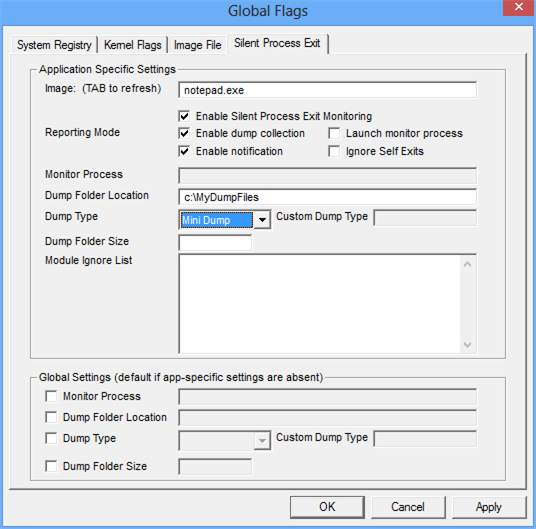This screenshot has width=536, height=529.
Task: Click the application Dump Folder Size field
Action: (215, 243)
